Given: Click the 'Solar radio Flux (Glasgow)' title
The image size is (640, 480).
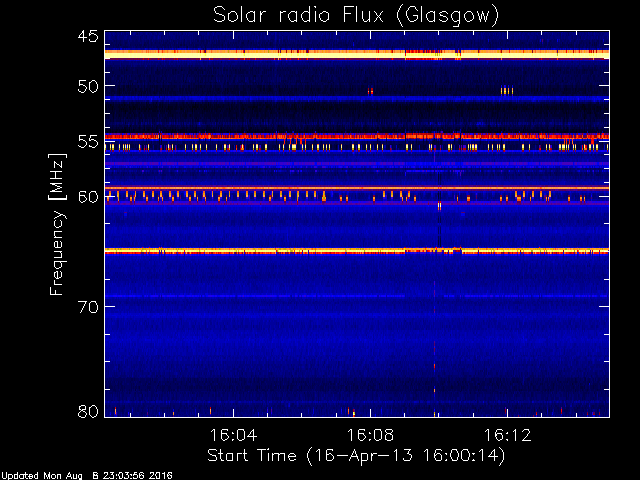Looking at the screenshot, I should (x=356, y=16).
